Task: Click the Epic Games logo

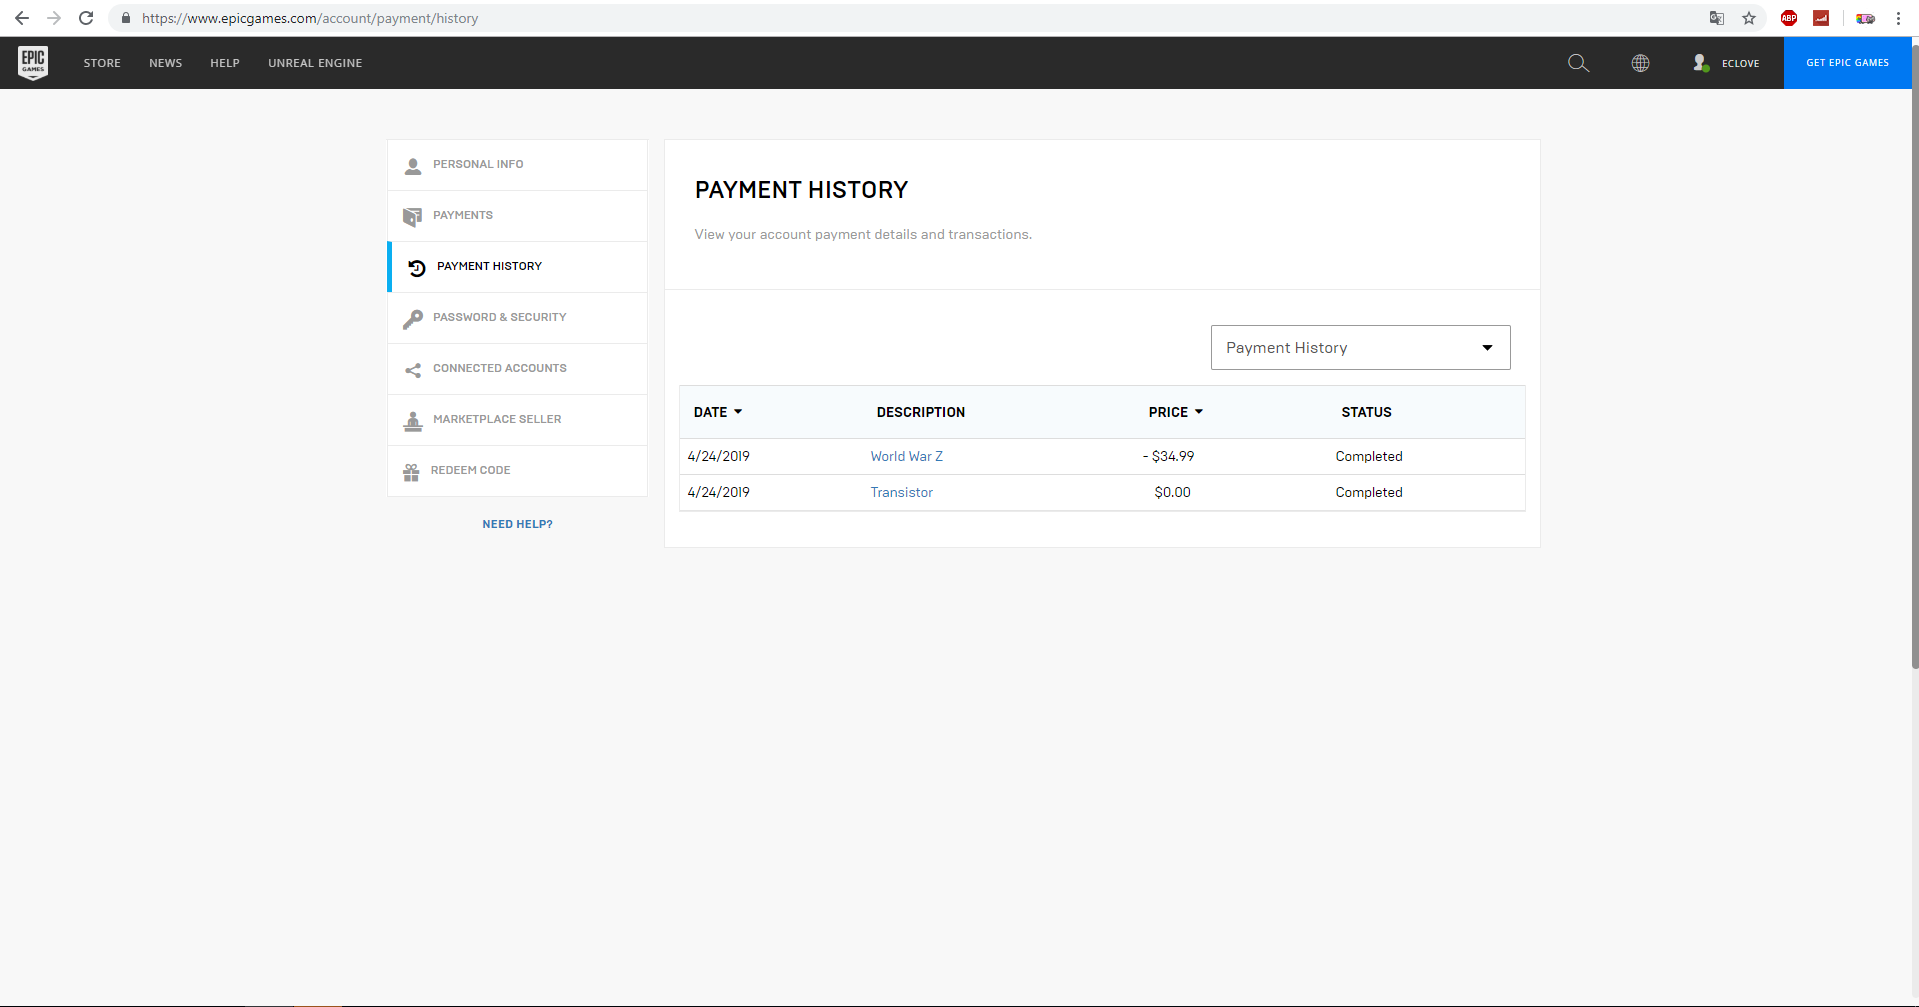Action: pyautogui.click(x=33, y=63)
